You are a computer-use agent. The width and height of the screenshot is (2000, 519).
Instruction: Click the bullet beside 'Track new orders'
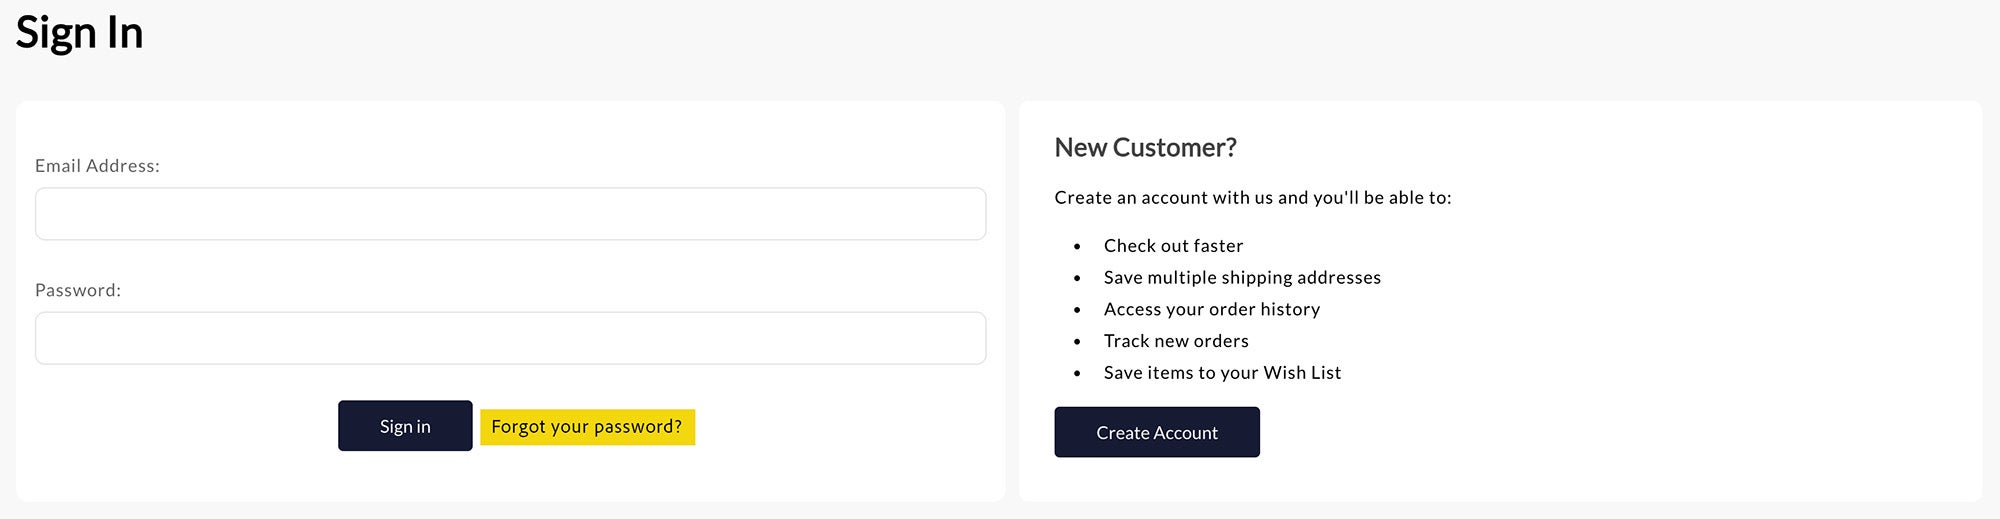coord(1077,342)
